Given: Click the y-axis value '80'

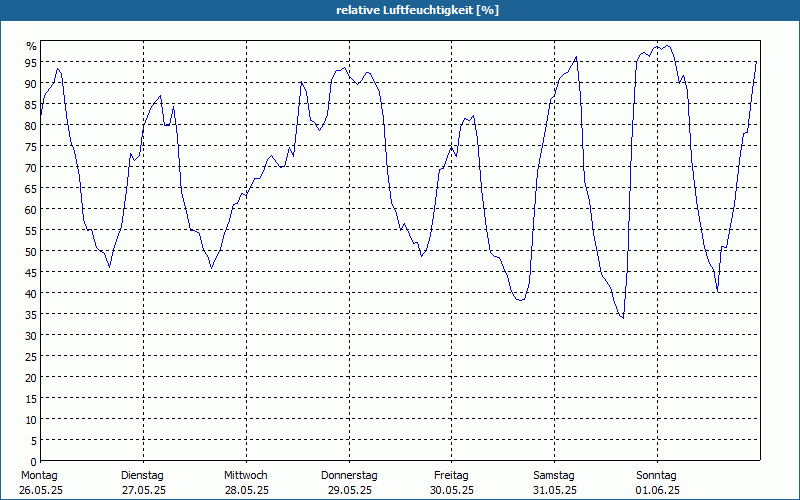Looking at the screenshot, I should pyautogui.click(x=31, y=126).
